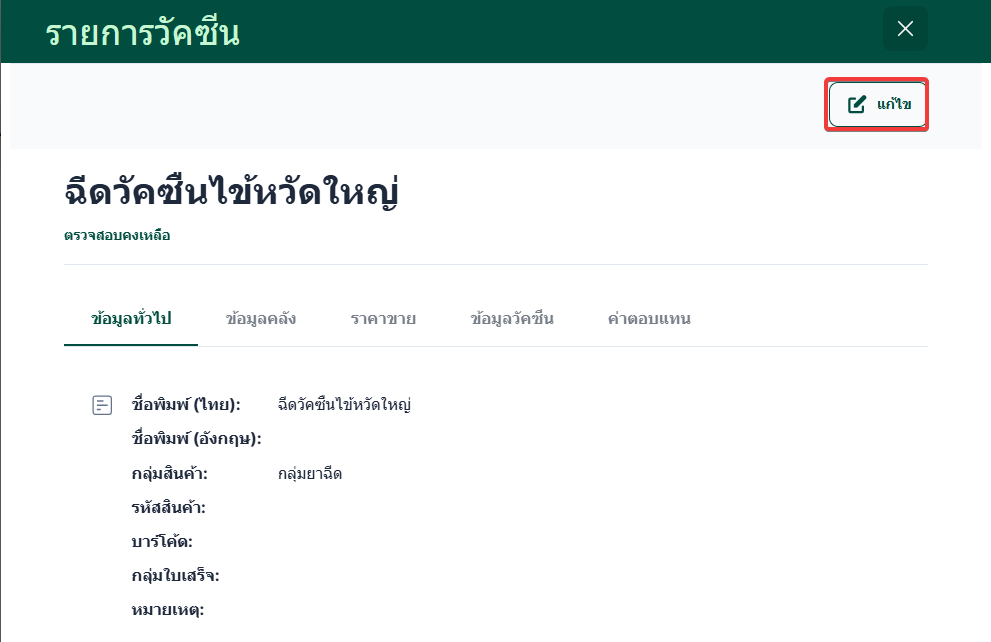Image resolution: width=991 pixels, height=642 pixels.
Task: Select the ชื่อพิมพ์ (ไทย) value text
Action: (x=345, y=405)
